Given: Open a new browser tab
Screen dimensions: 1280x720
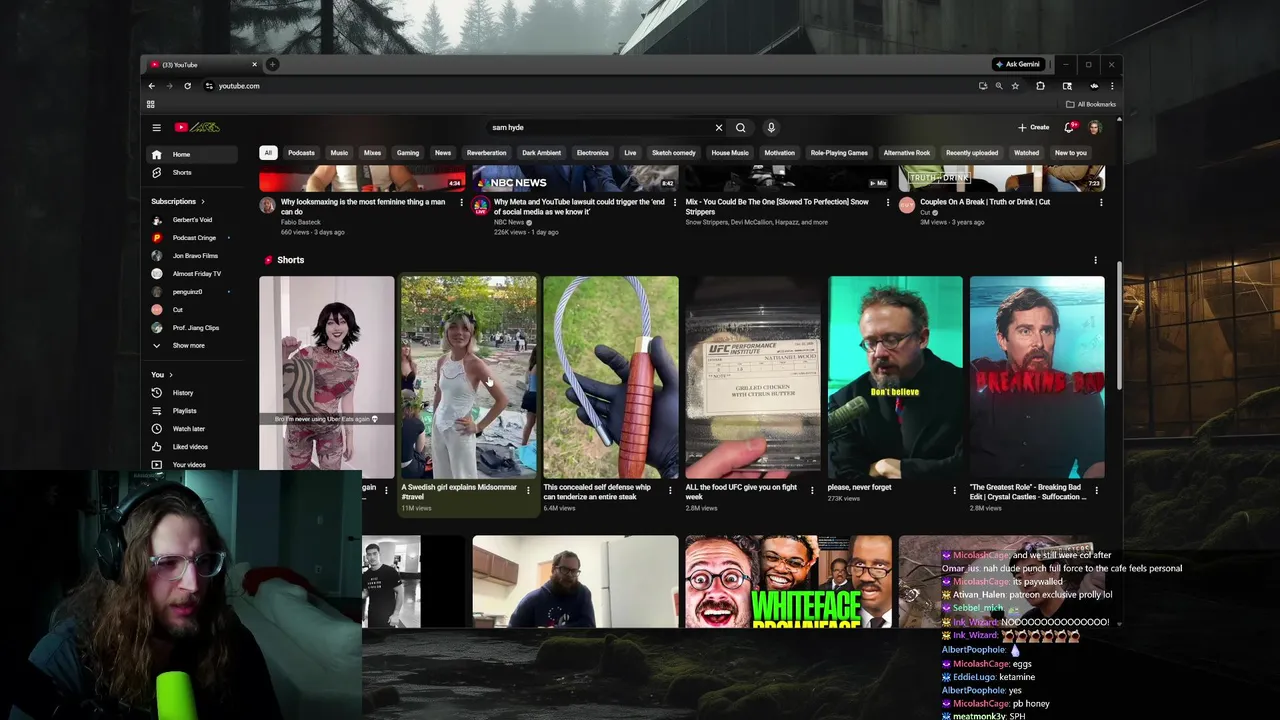Looking at the screenshot, I should (x=272, y=64).
